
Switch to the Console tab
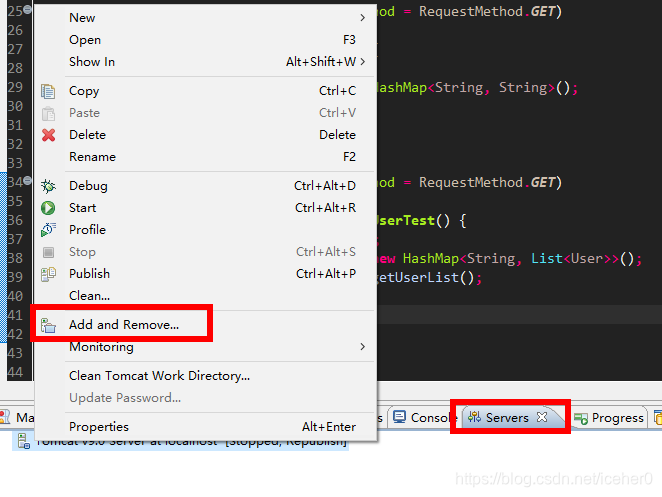[423, 418]
